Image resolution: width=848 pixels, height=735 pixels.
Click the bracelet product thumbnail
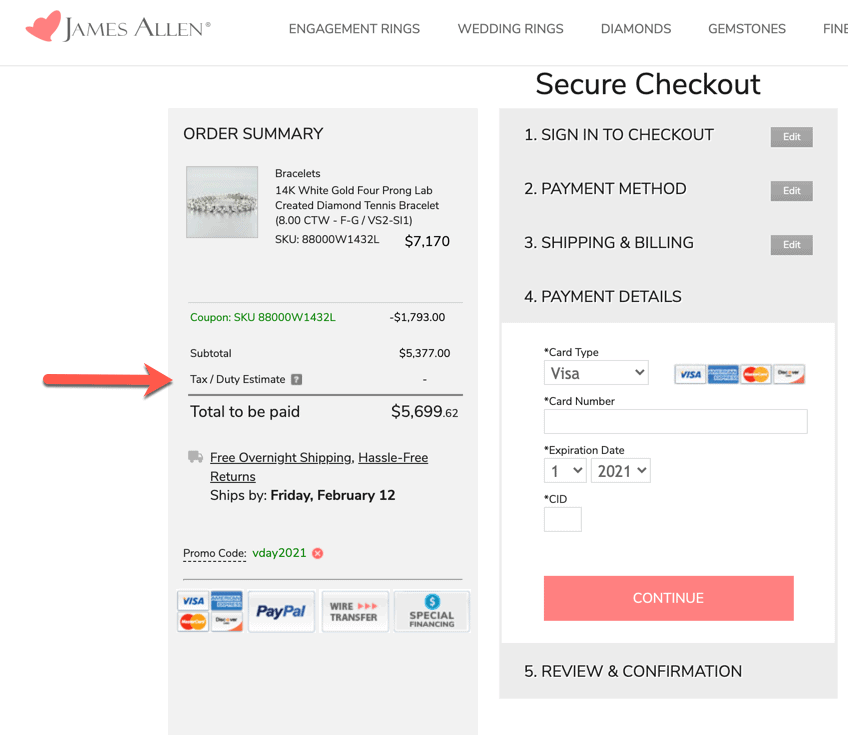(222, 202)
